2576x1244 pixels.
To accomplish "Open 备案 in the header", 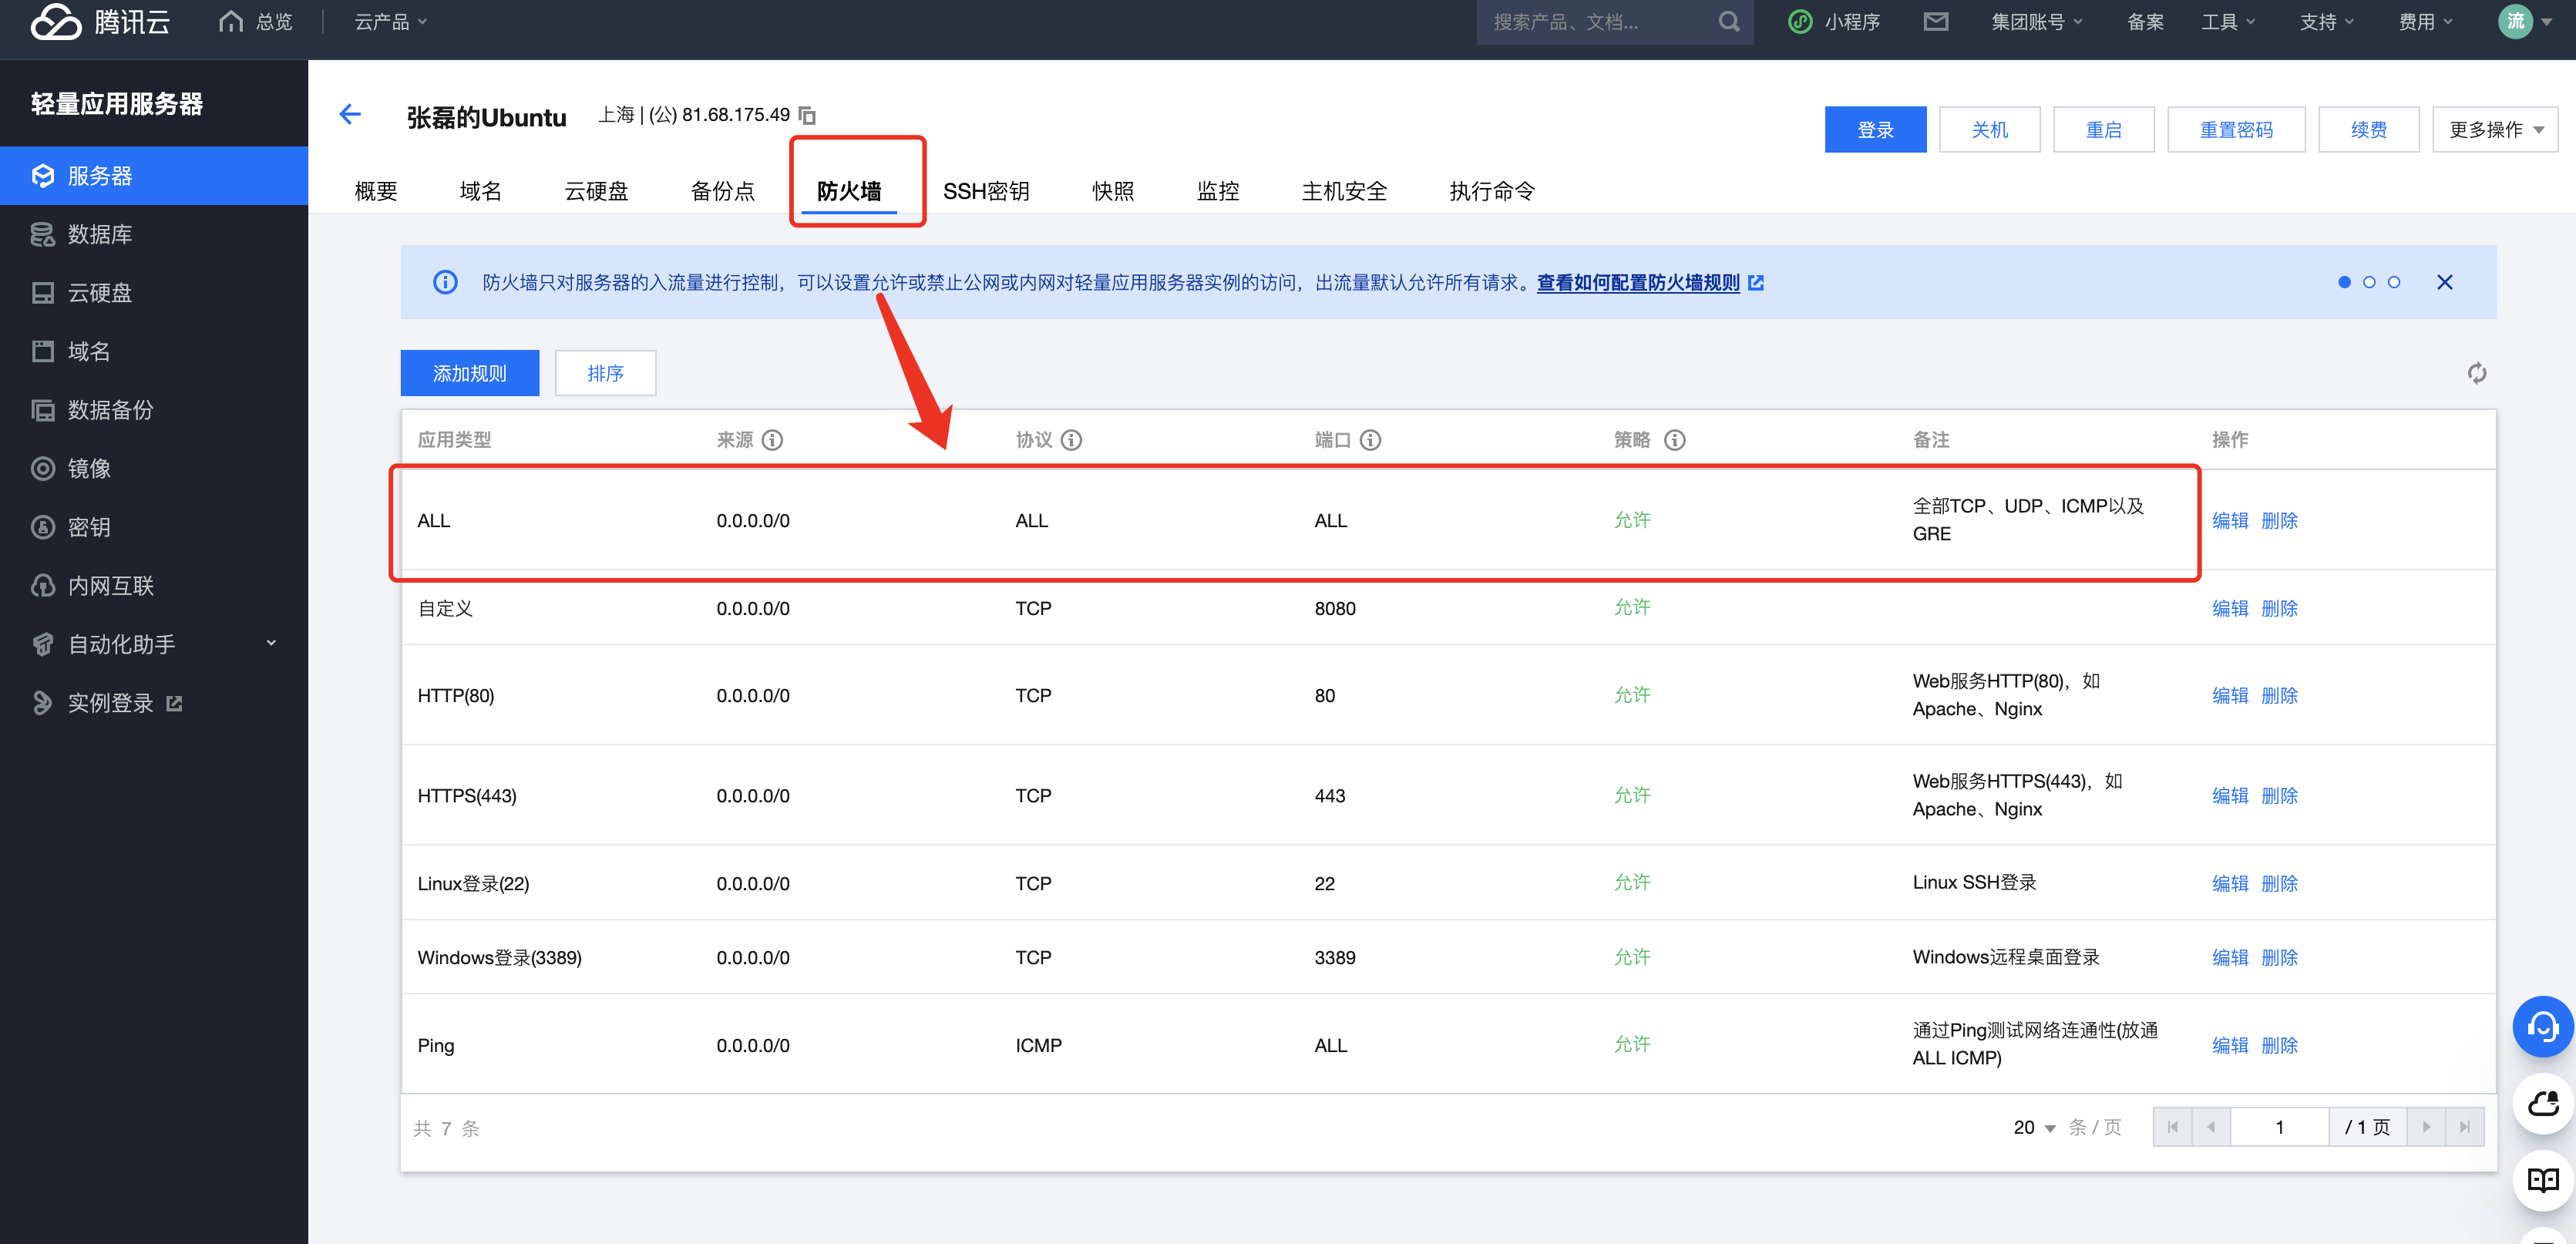I will coord(2145,22).
